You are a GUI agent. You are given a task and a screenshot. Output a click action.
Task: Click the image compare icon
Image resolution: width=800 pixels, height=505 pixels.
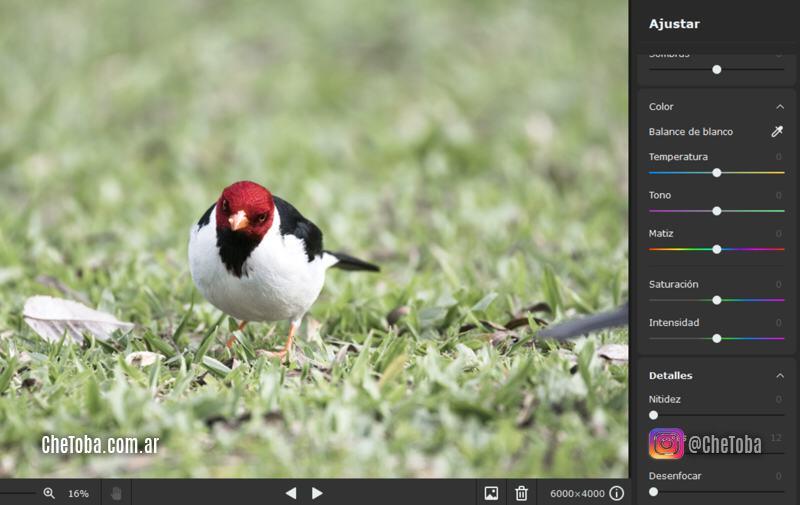(x=491, y=493)
